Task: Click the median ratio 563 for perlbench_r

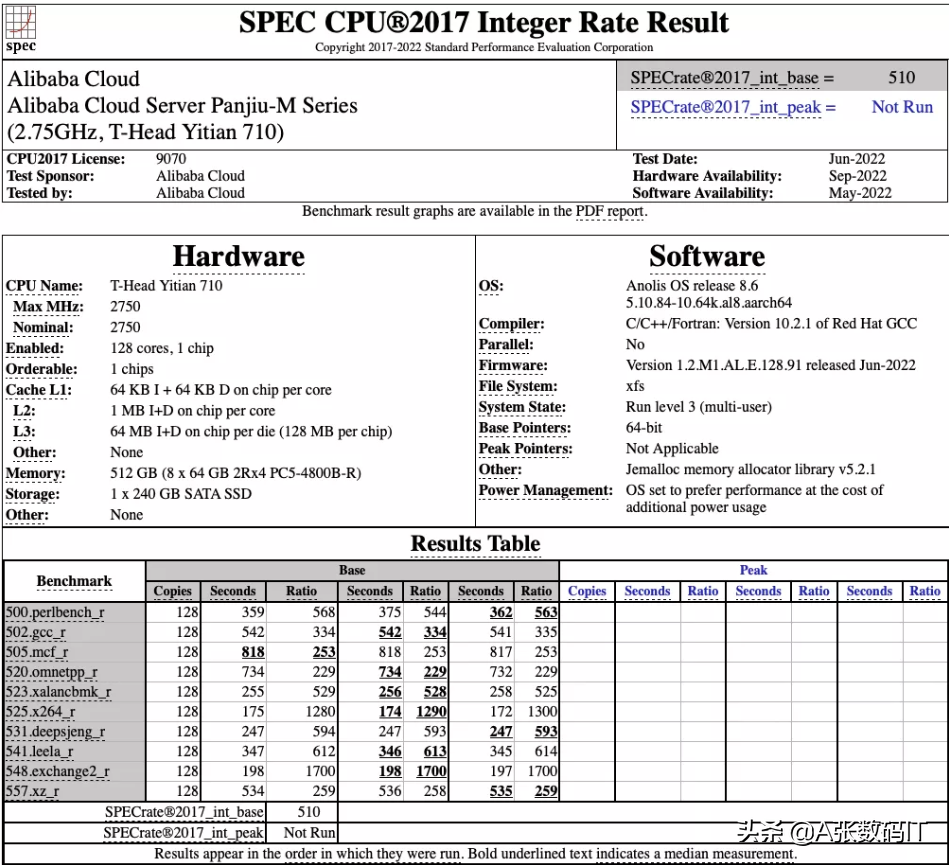Action: point(546,613)
